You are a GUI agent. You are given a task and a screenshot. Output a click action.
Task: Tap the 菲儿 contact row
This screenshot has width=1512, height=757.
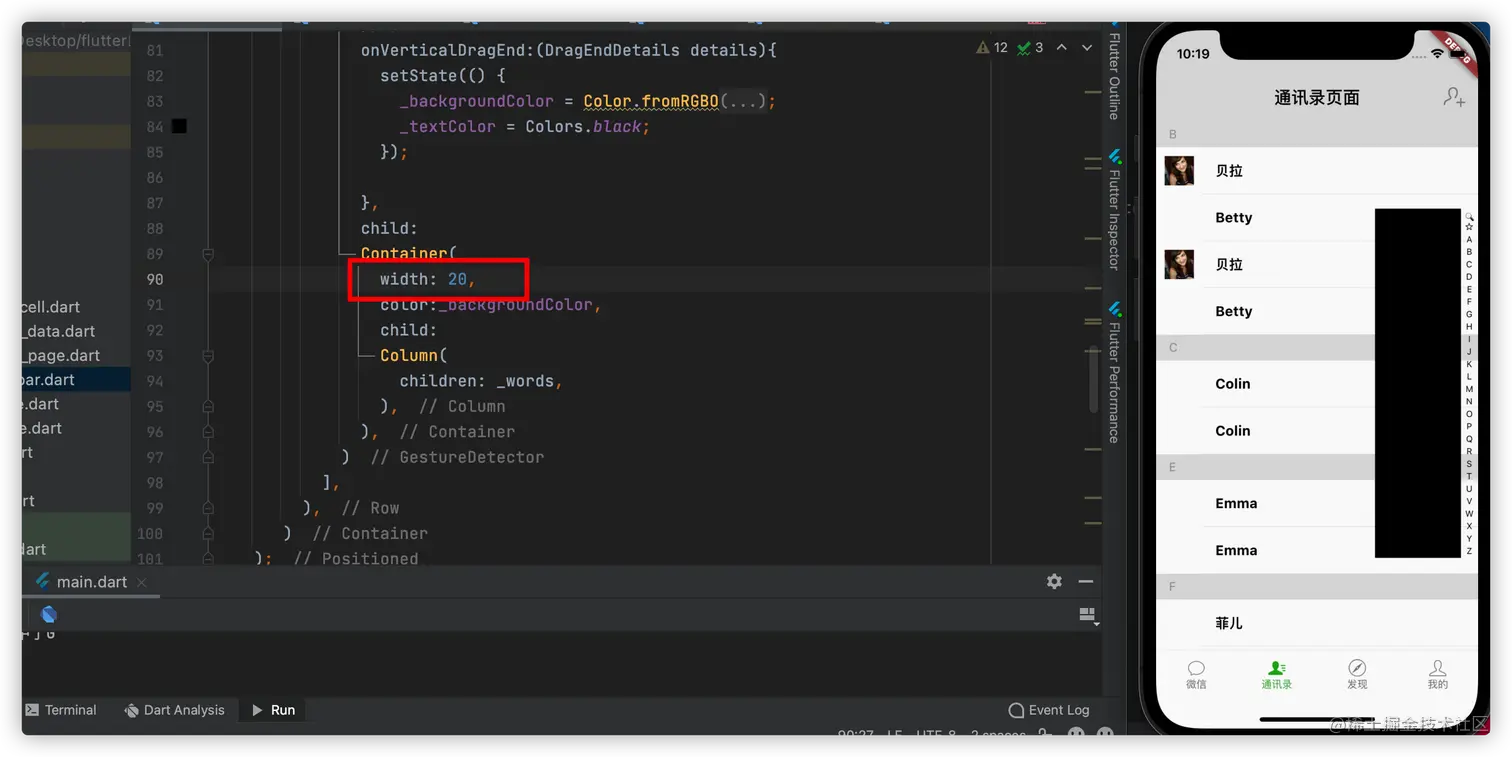[x=1317, y=623]
